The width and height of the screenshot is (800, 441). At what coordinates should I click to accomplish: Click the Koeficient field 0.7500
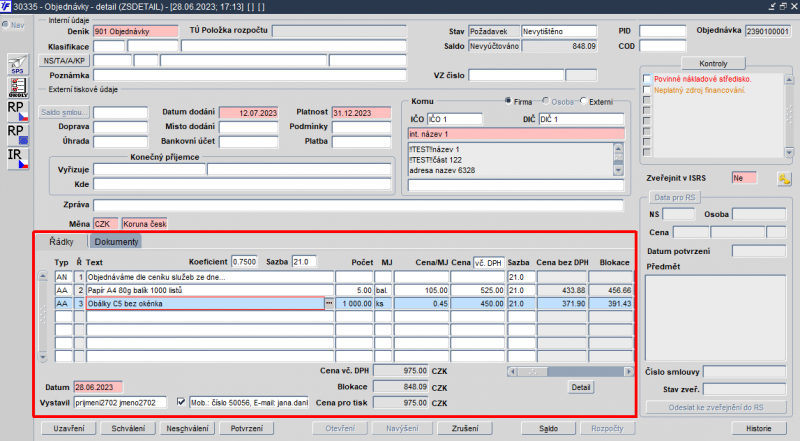click(244, 262)
